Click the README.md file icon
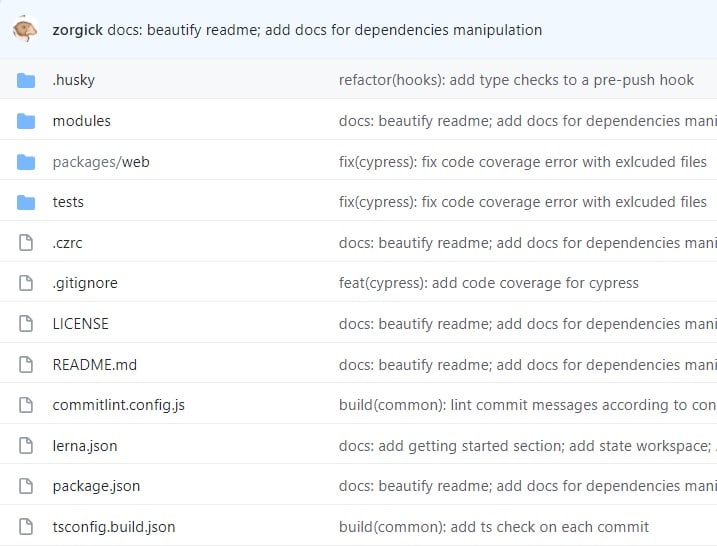This screenshot has height=546, width=717. coord(26,364)
